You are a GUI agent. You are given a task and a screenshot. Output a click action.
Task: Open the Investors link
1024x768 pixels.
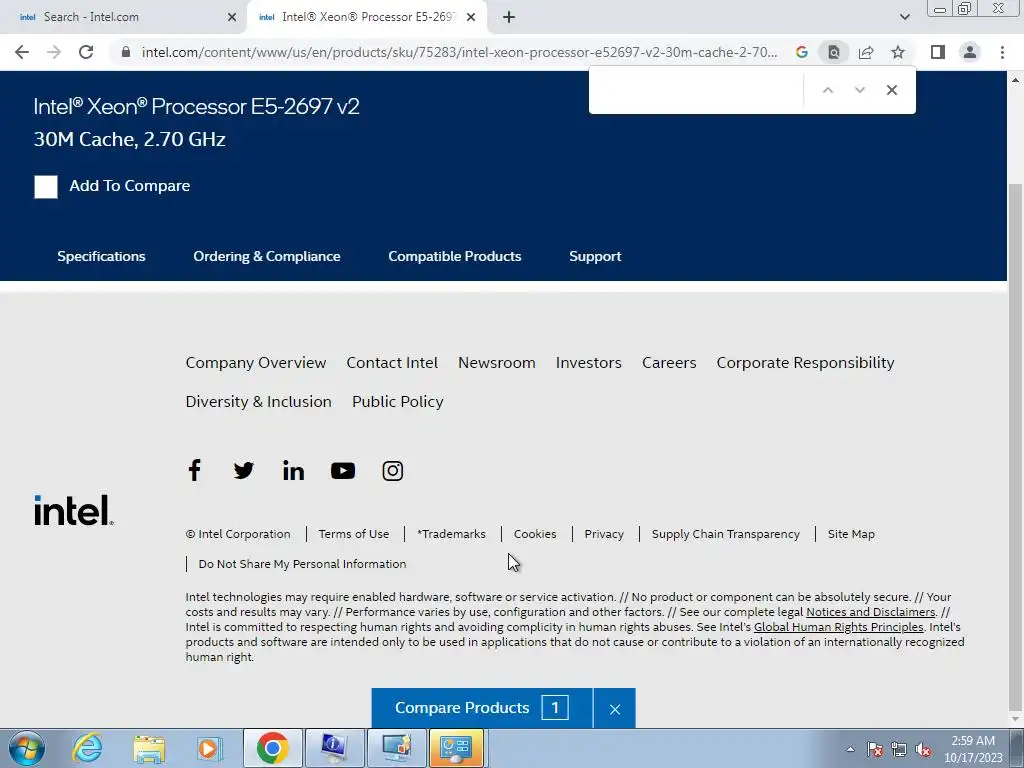588,362
